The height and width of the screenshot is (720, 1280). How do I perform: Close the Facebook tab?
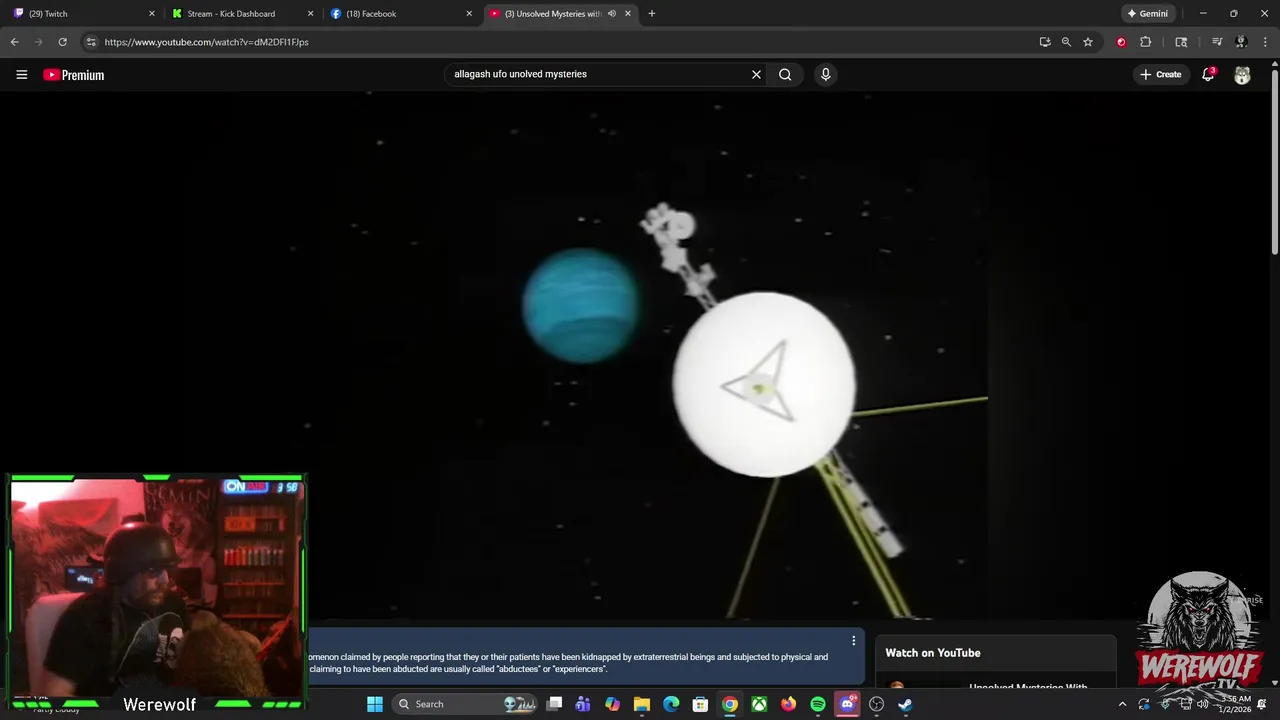469,14
